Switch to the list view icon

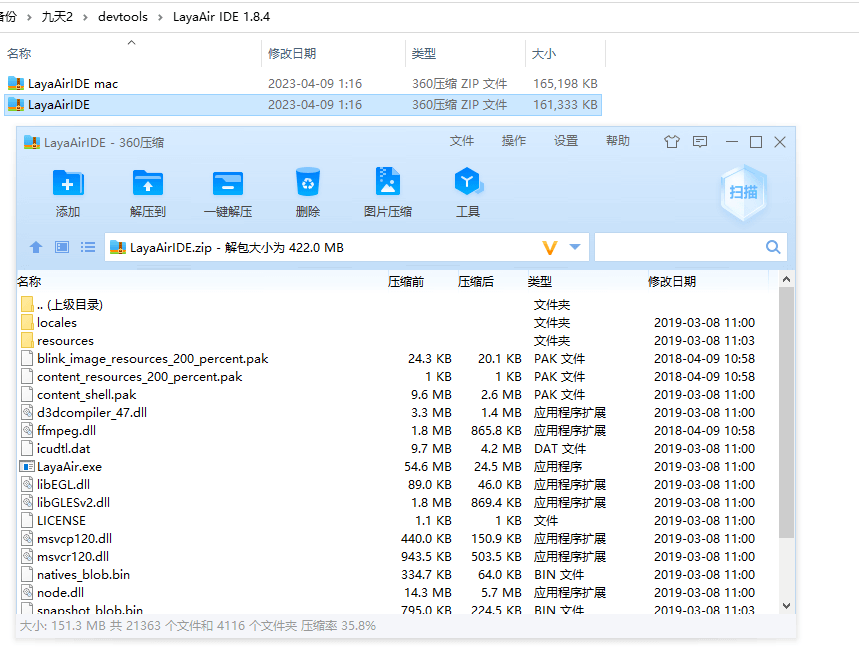pos(88,247)
